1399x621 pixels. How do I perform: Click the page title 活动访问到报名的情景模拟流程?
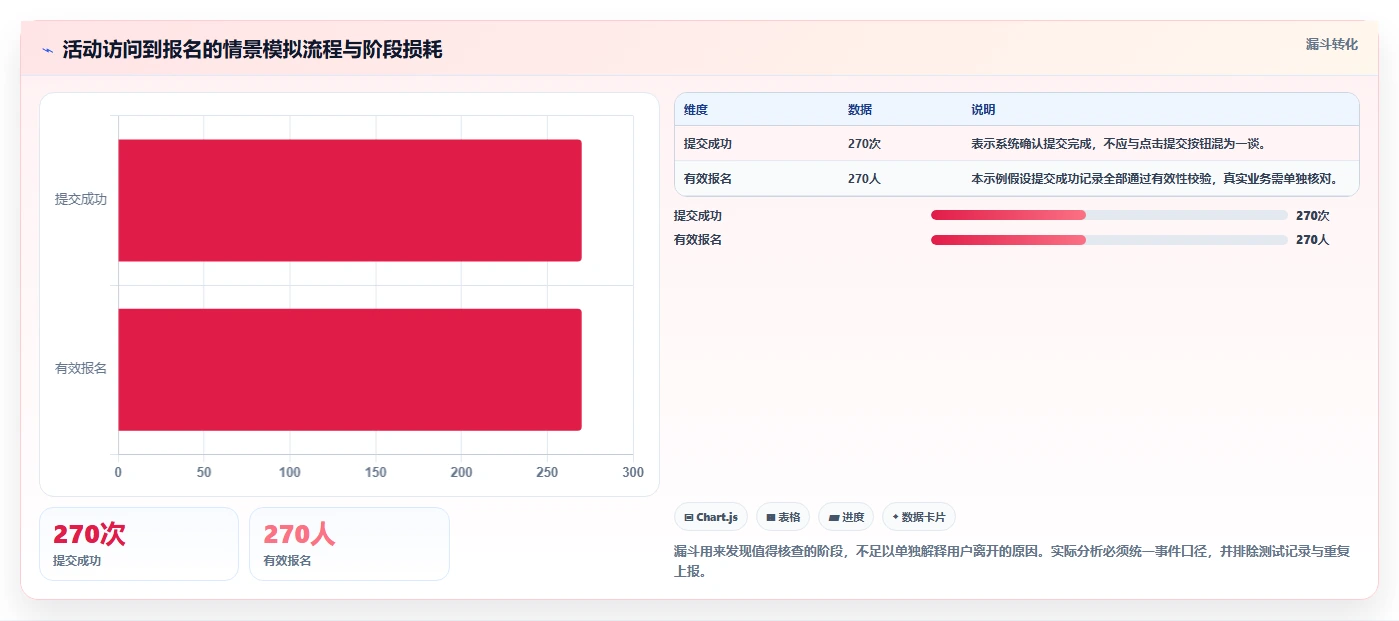pyautogui.click(x=252, y=50)
